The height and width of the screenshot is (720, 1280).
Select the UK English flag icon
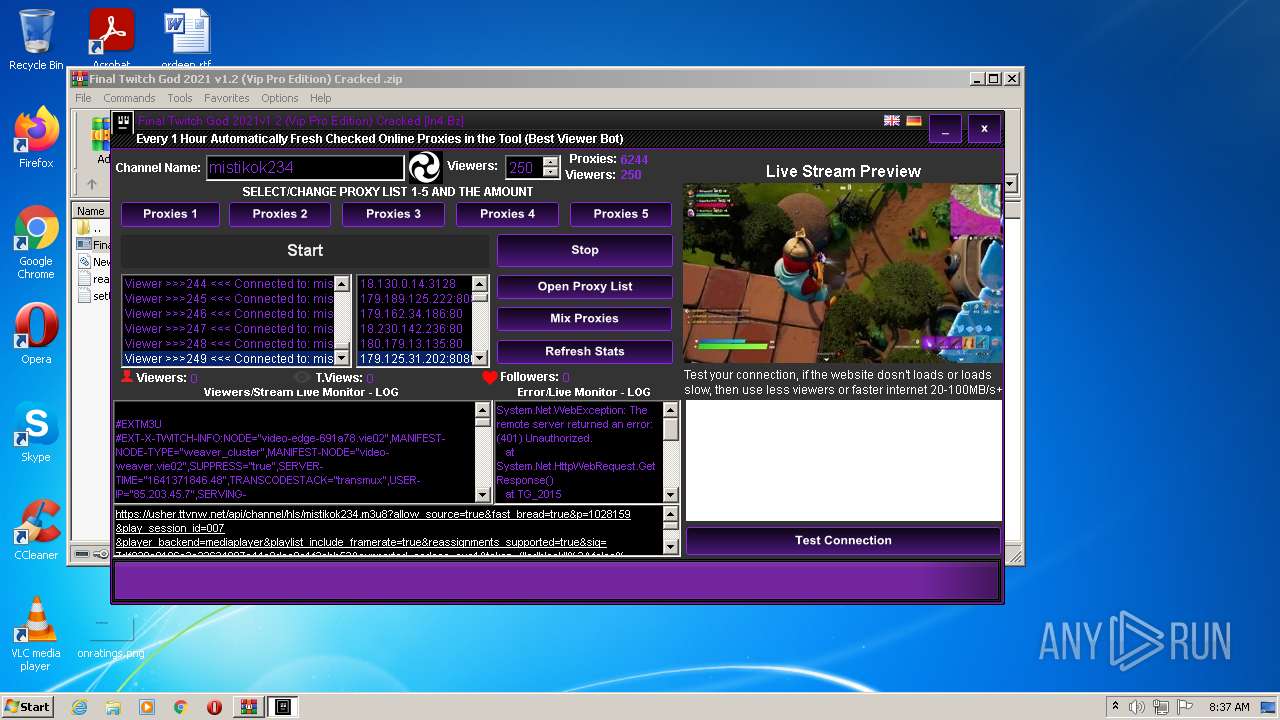[x=892, y=121]
